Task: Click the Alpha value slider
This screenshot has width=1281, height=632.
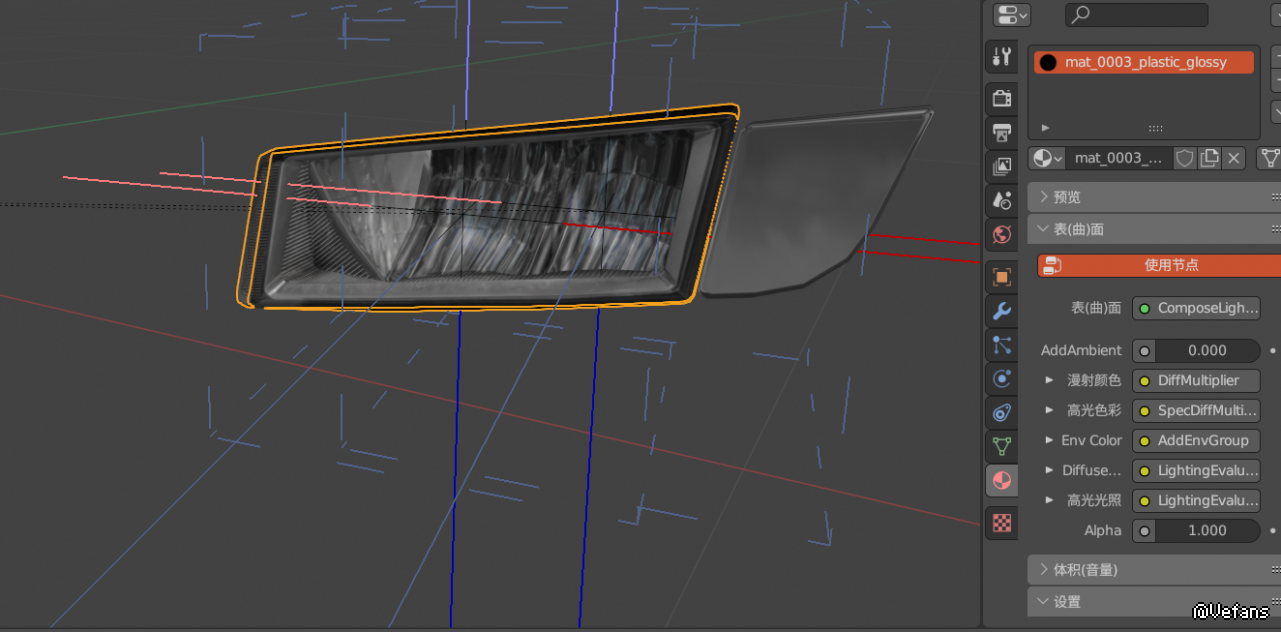Action: point(1196,531)
